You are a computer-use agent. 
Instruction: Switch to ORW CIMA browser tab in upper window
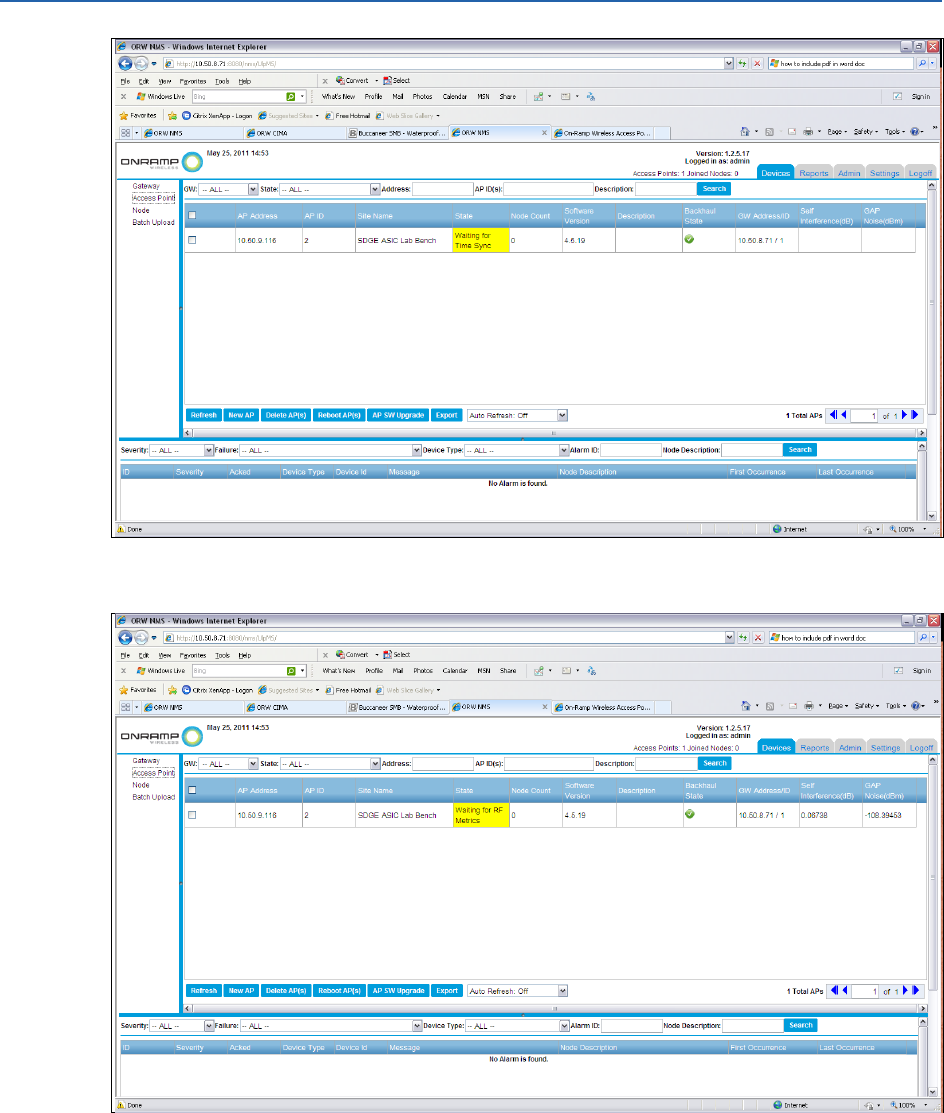296,133
